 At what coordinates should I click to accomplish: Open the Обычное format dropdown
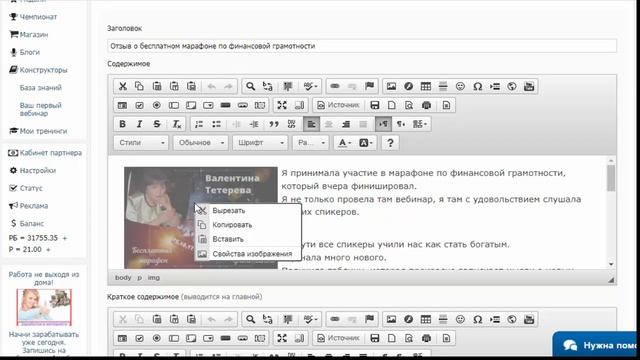tap(200, 143)
